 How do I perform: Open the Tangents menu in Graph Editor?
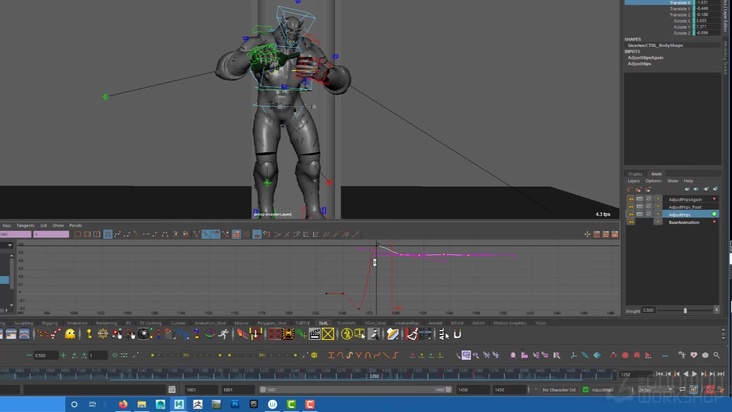(25, 225)
